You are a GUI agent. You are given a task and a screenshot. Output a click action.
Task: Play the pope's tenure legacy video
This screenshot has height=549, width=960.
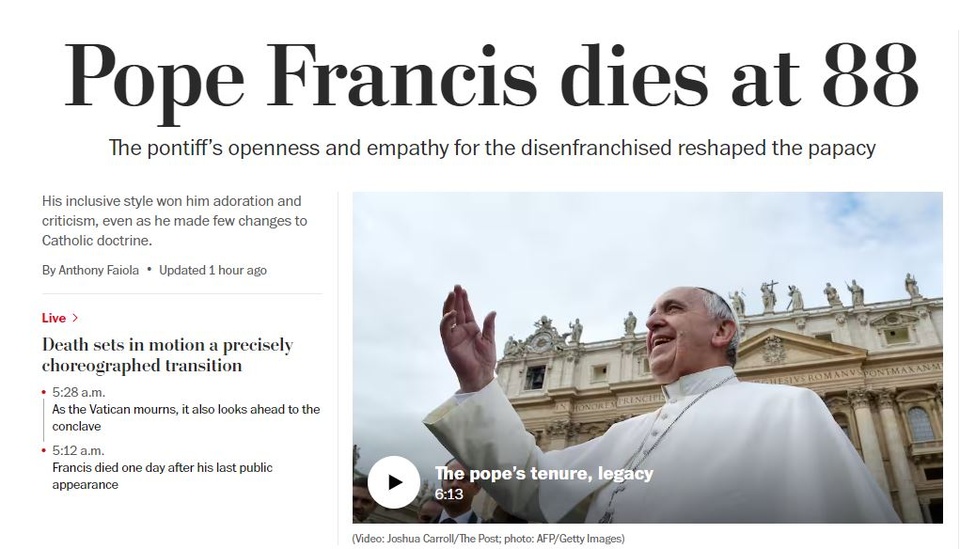(x=393, y=482)
